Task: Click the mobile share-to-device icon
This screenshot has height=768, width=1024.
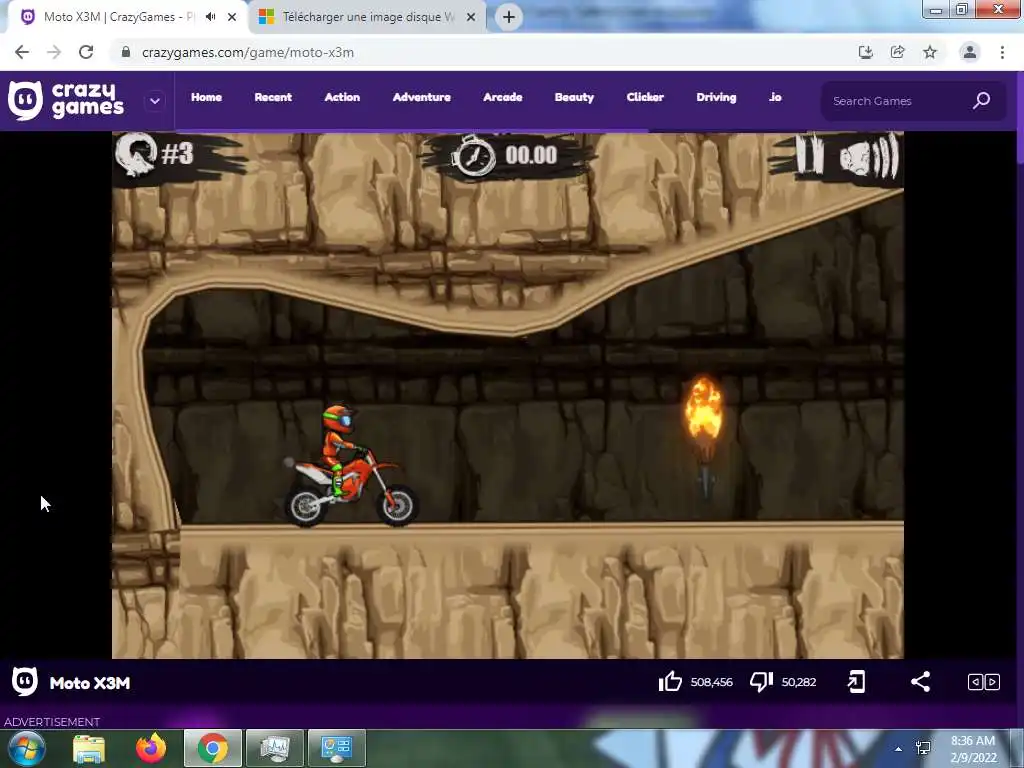Action: (856, 682)
